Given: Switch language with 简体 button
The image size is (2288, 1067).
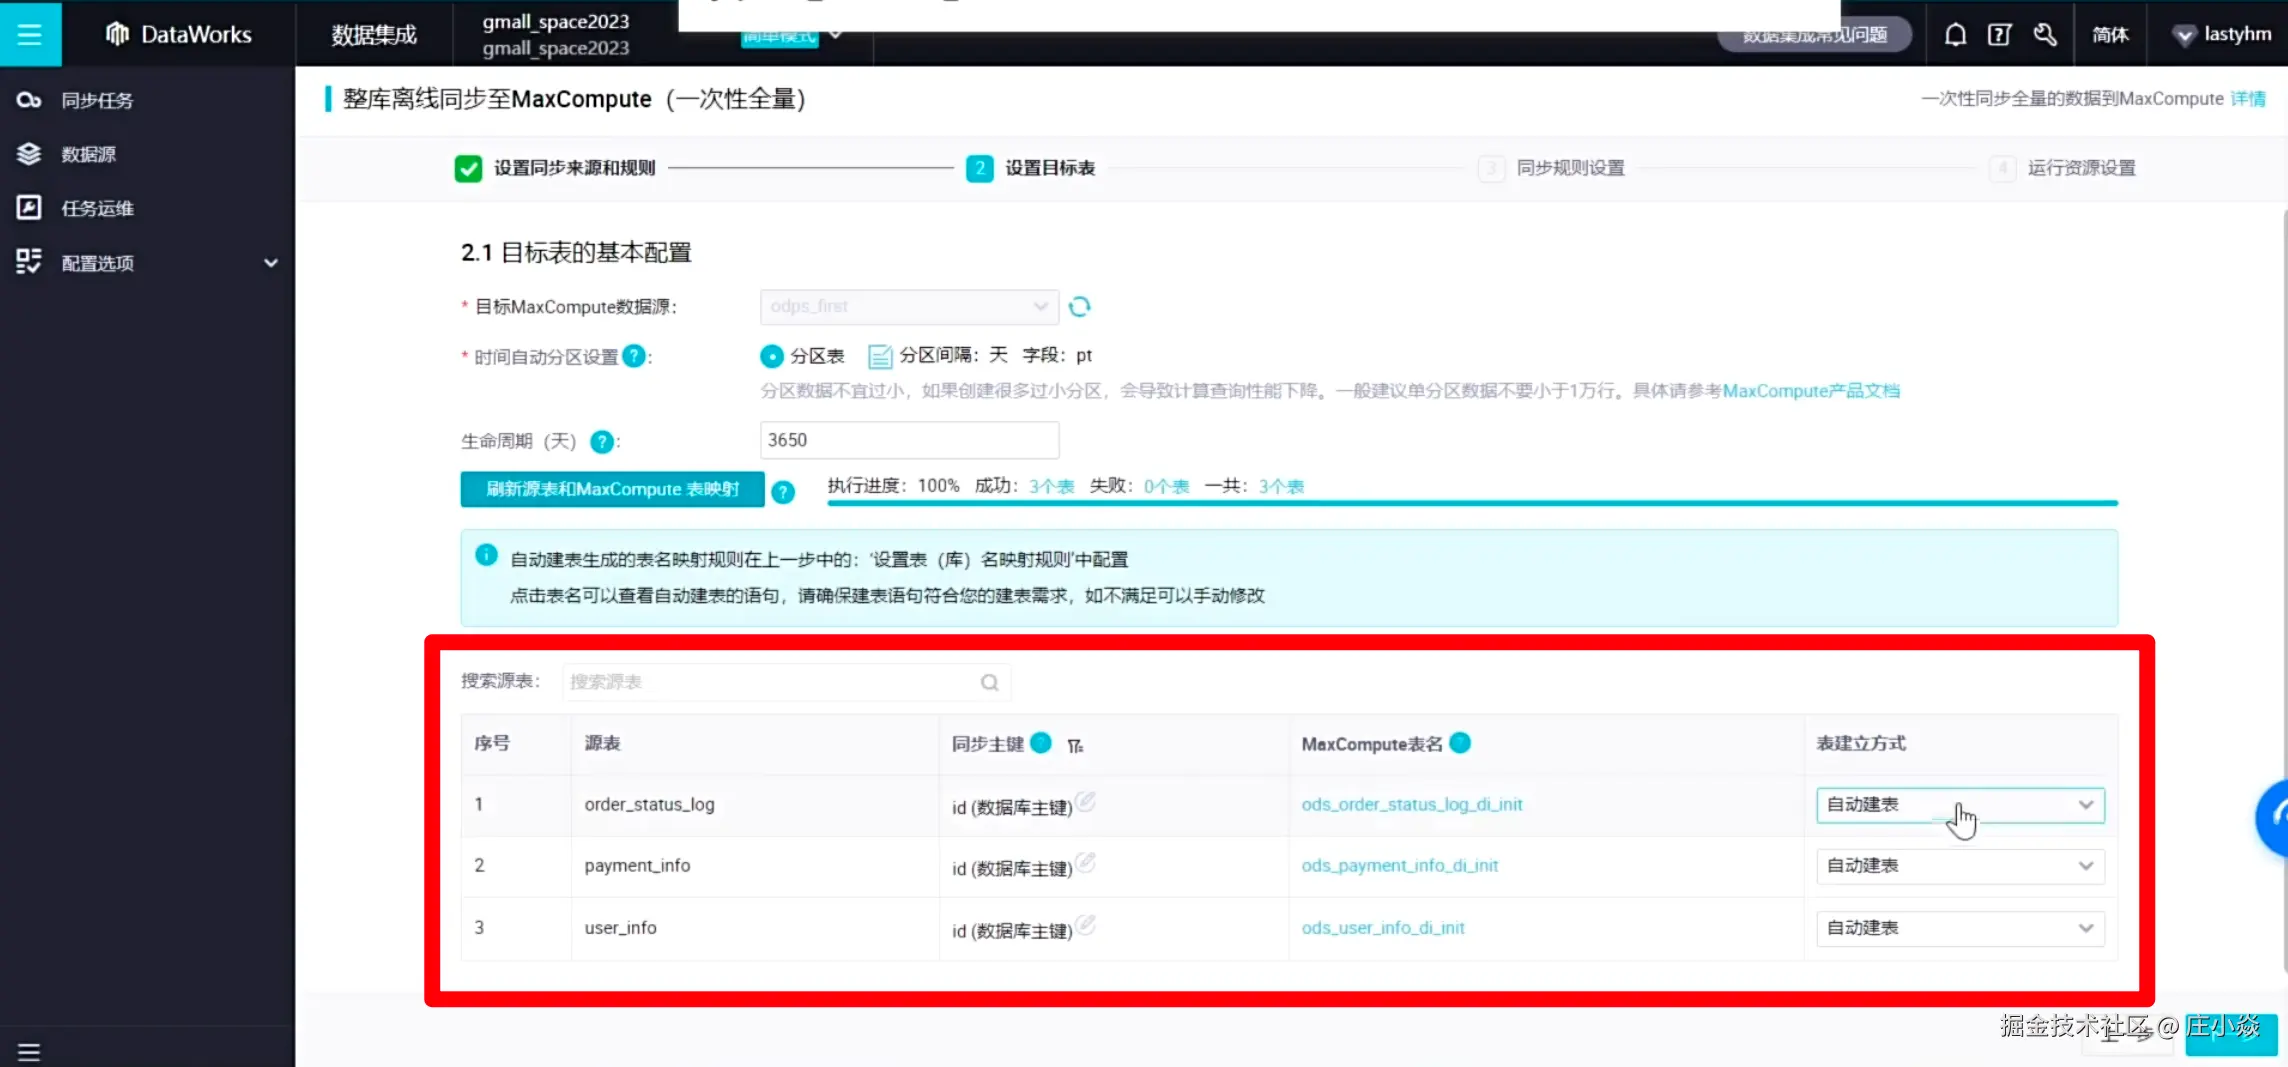Looking at the screenshot, I should tap(2111, 35).
